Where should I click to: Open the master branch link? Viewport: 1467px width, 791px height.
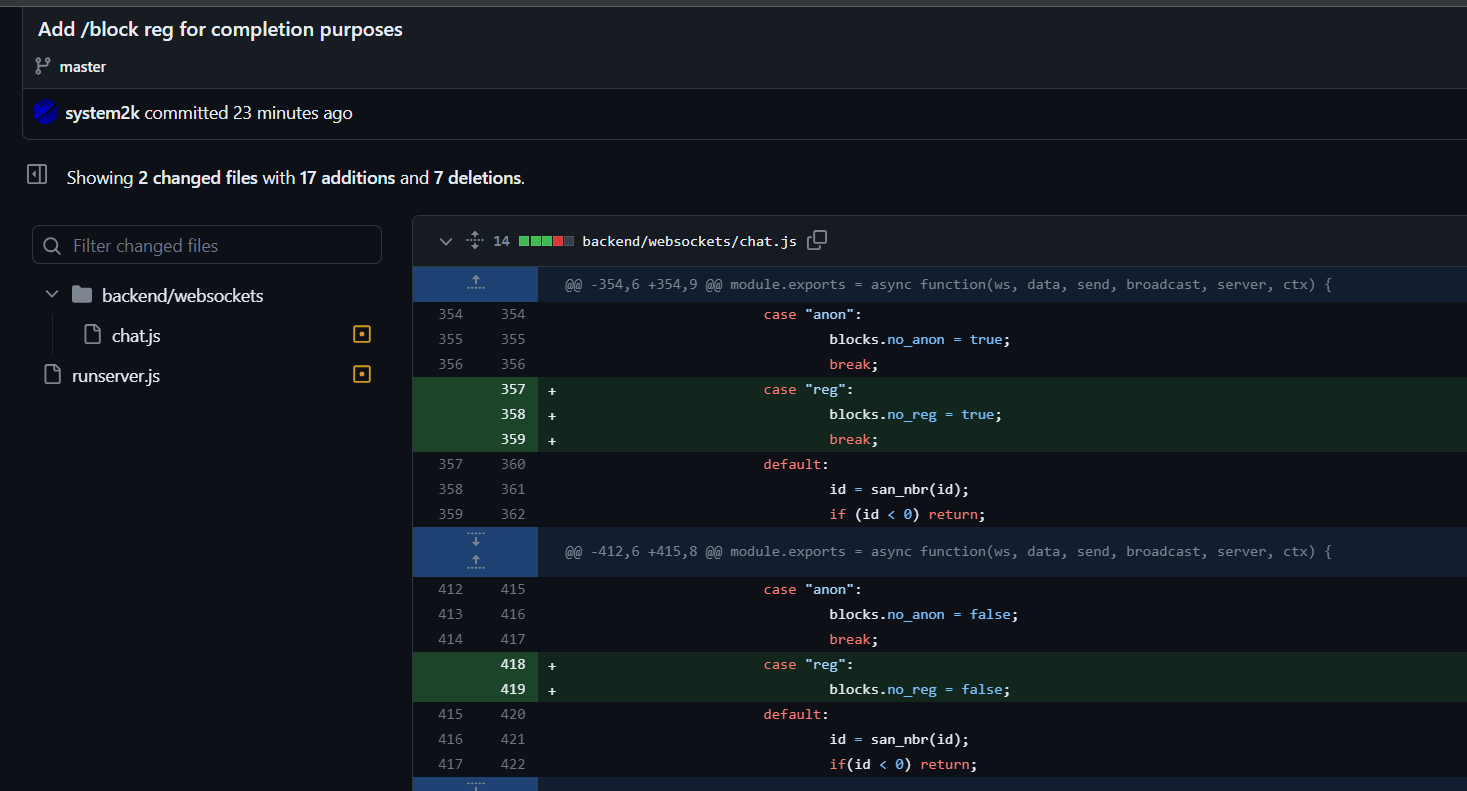pos(82,67)
